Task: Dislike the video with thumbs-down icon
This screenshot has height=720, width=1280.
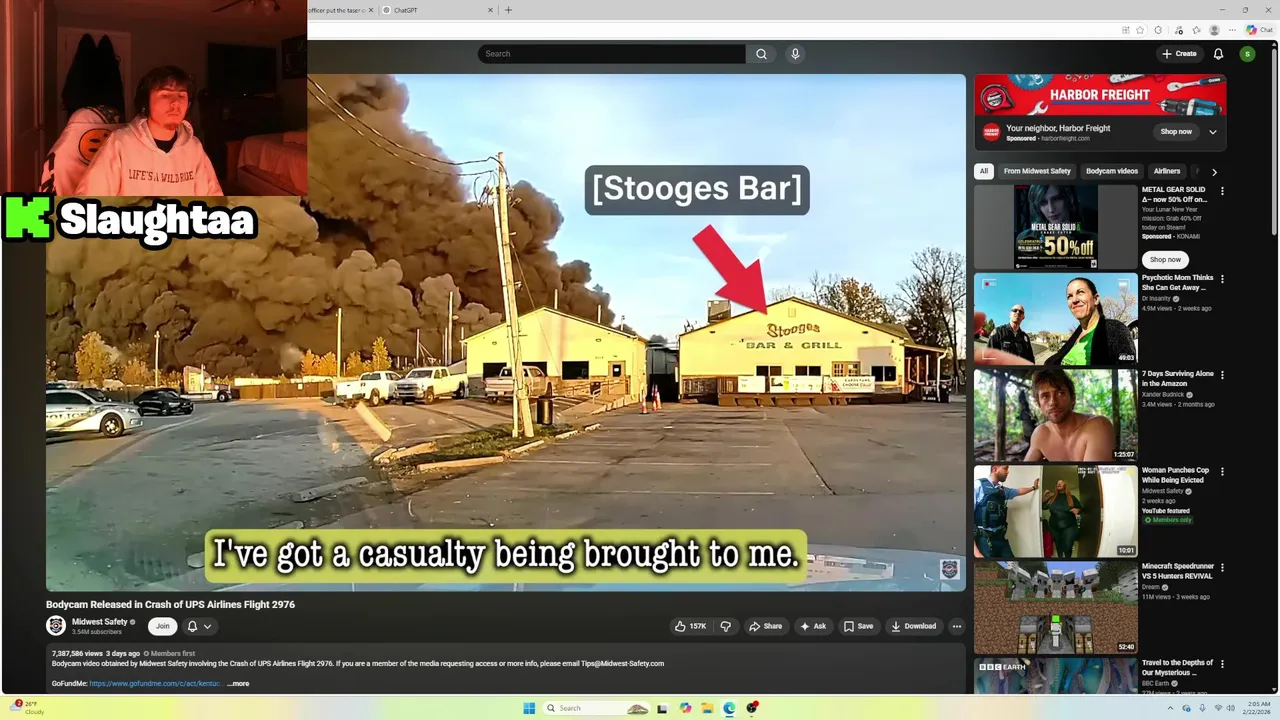Action: click(x=726, y=626)
